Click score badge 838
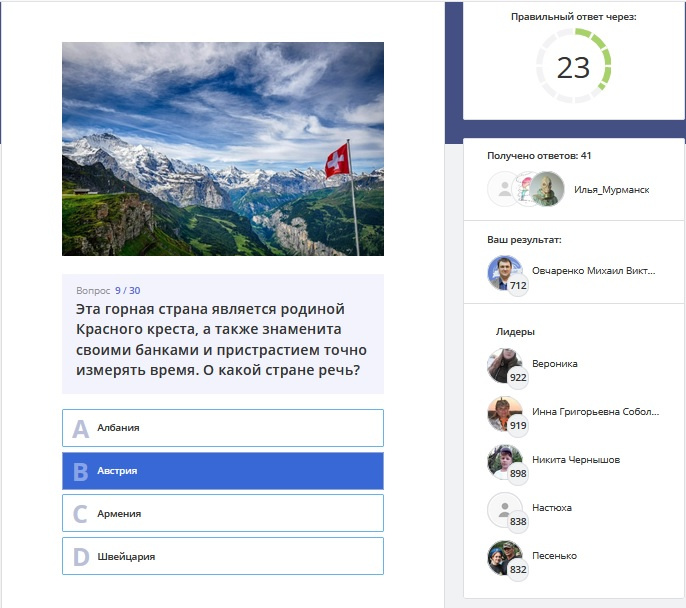The image size is (686, 608). point(518,522)
